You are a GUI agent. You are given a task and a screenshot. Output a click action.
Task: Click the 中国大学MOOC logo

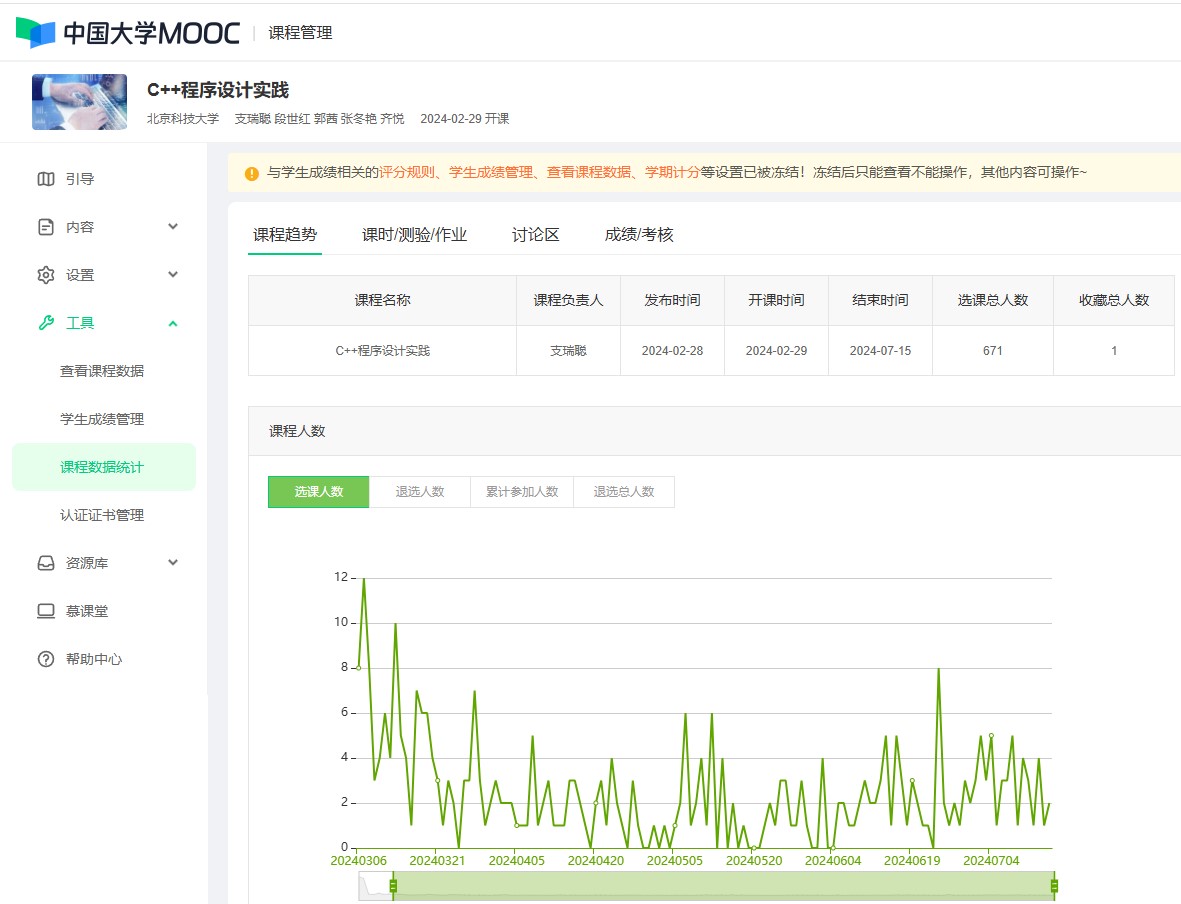click(128, 32)
